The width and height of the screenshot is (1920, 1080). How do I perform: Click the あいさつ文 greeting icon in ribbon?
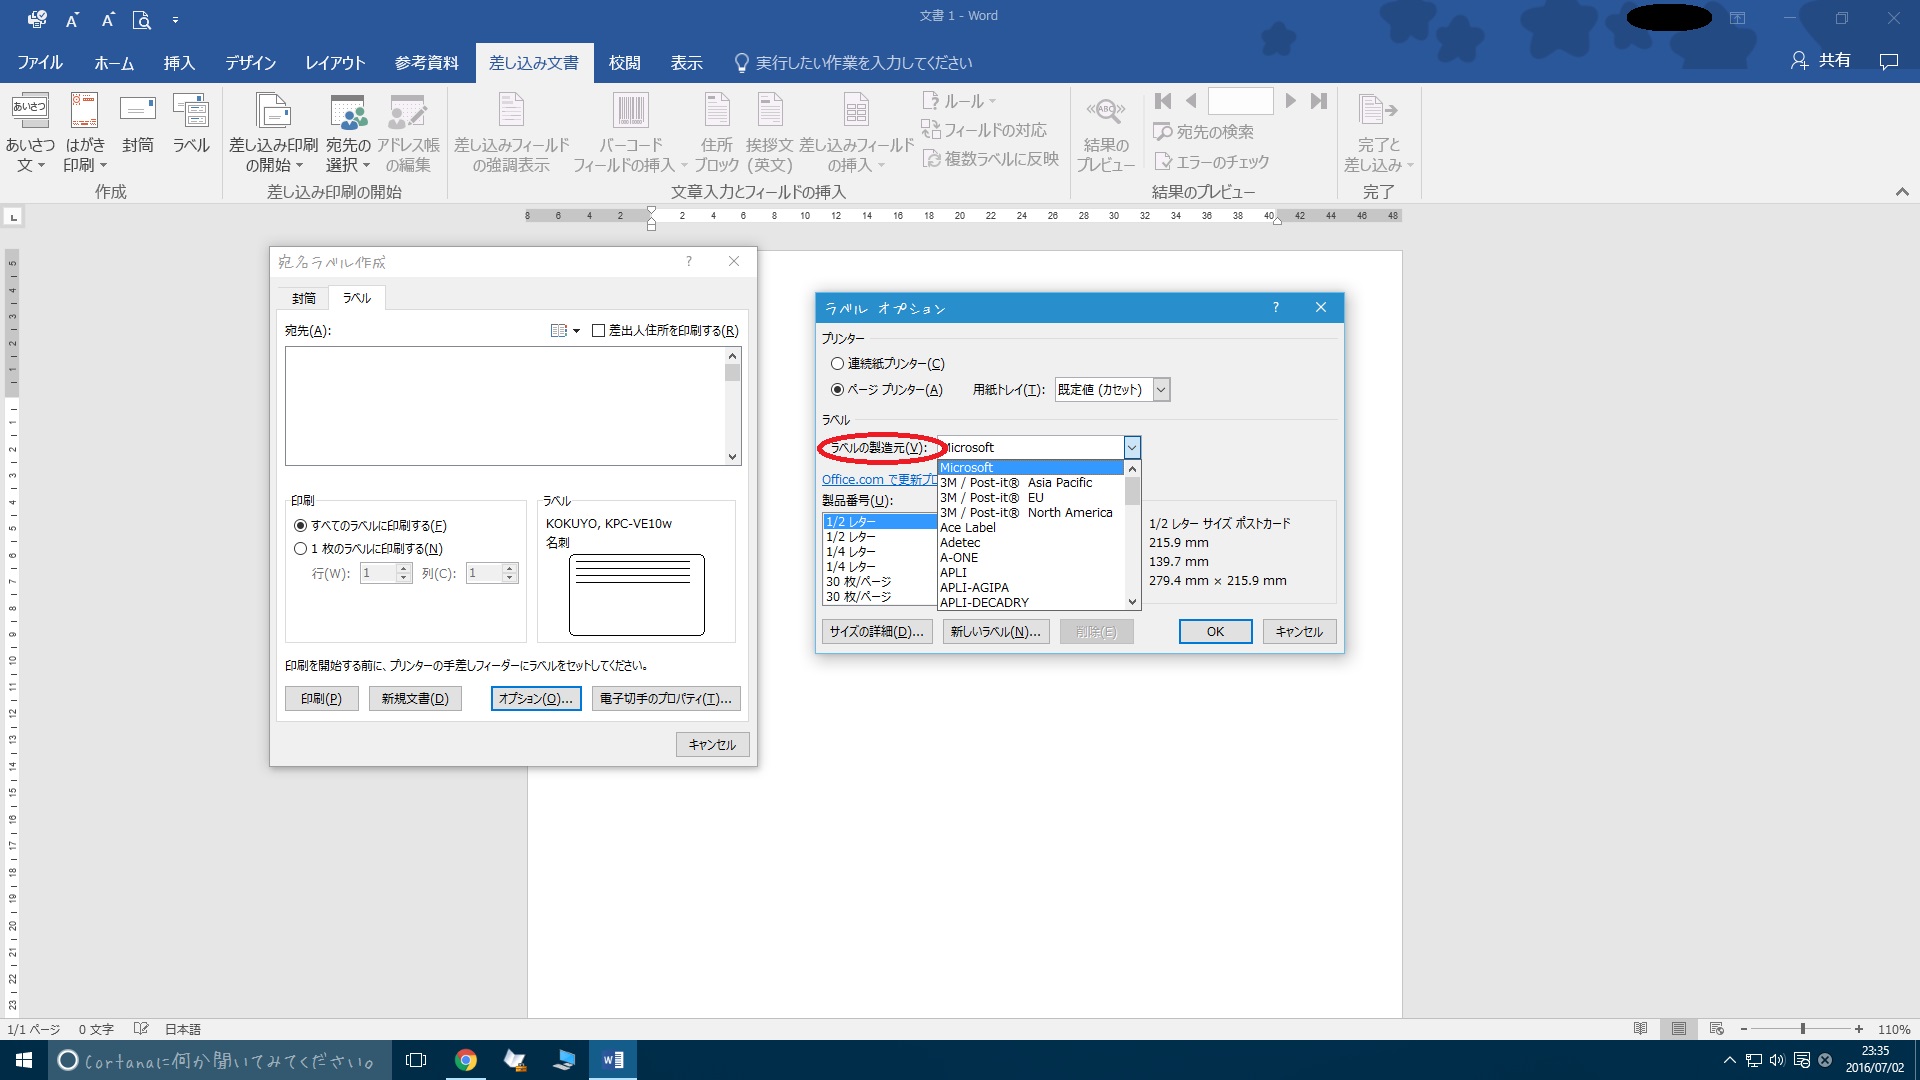pyautogui.click(x=30, y=133)
